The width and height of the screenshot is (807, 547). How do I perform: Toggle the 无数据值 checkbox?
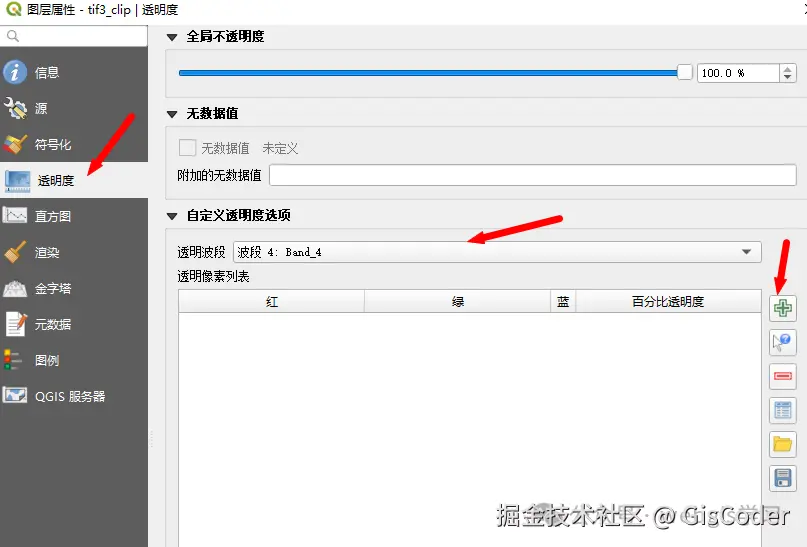(187, 148)
